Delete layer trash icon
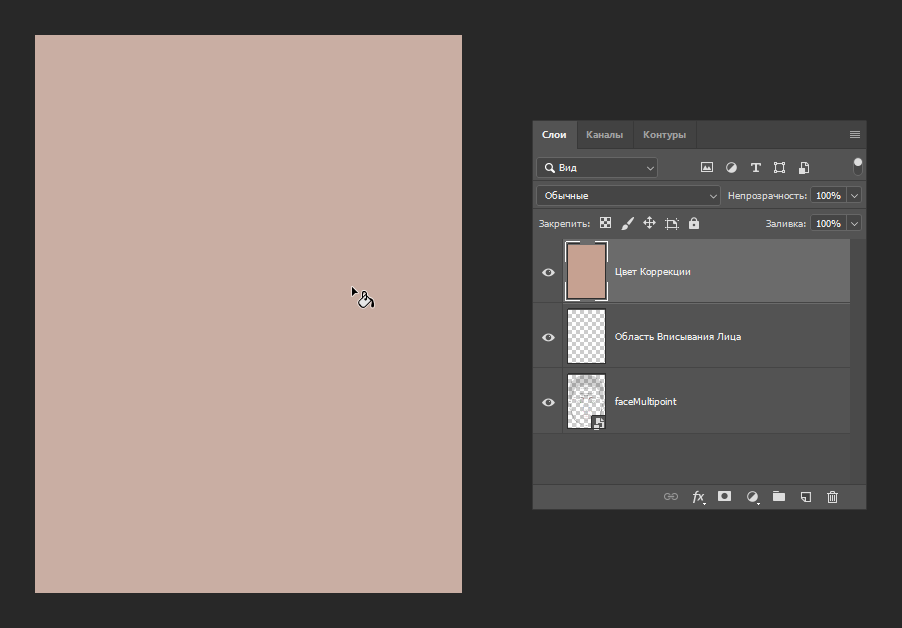Image resolution: width=902 pixels, height=628 pixels. tap(832, 497)
